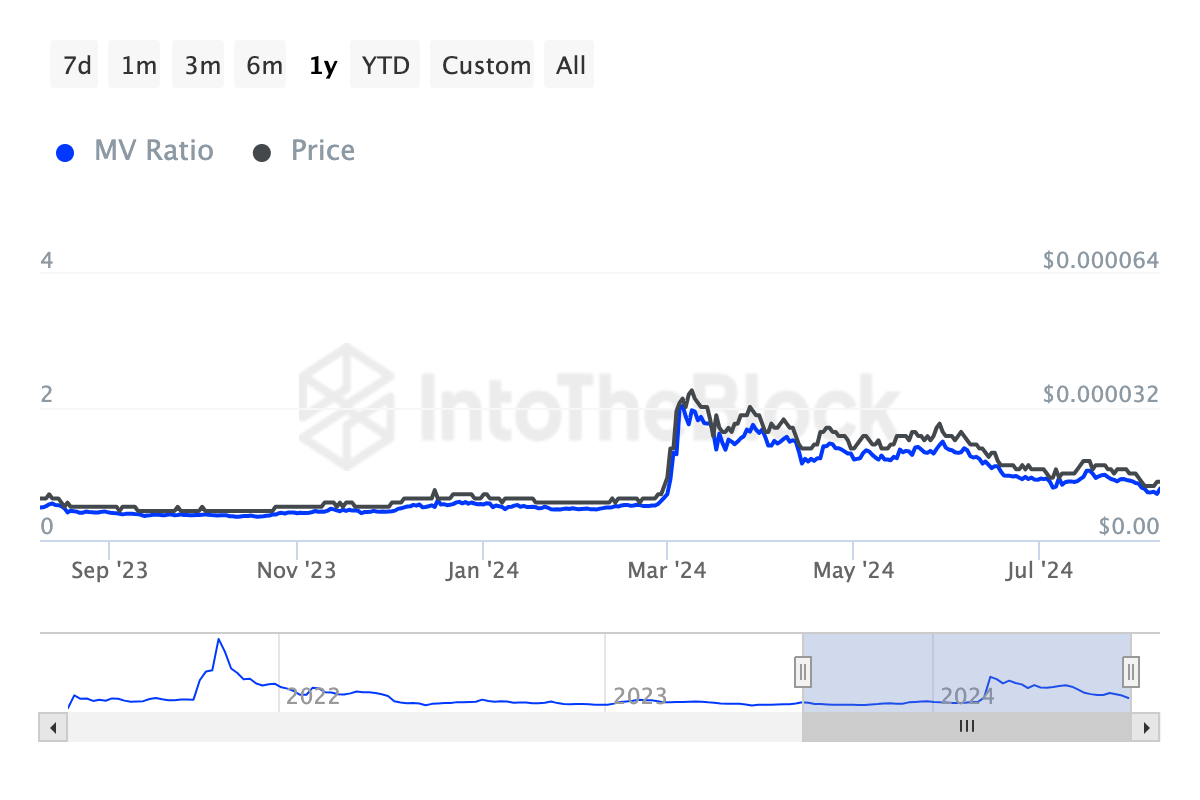Click the 2021 peak in navigator
This screenshot has width=1200, height=800.
tap(219, 641)
